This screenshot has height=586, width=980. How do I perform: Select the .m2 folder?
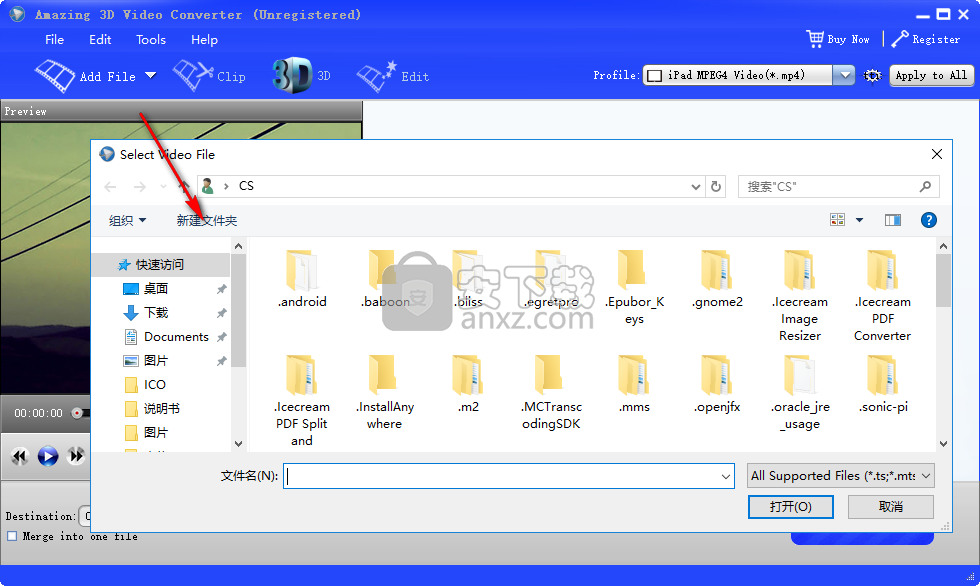468,384
